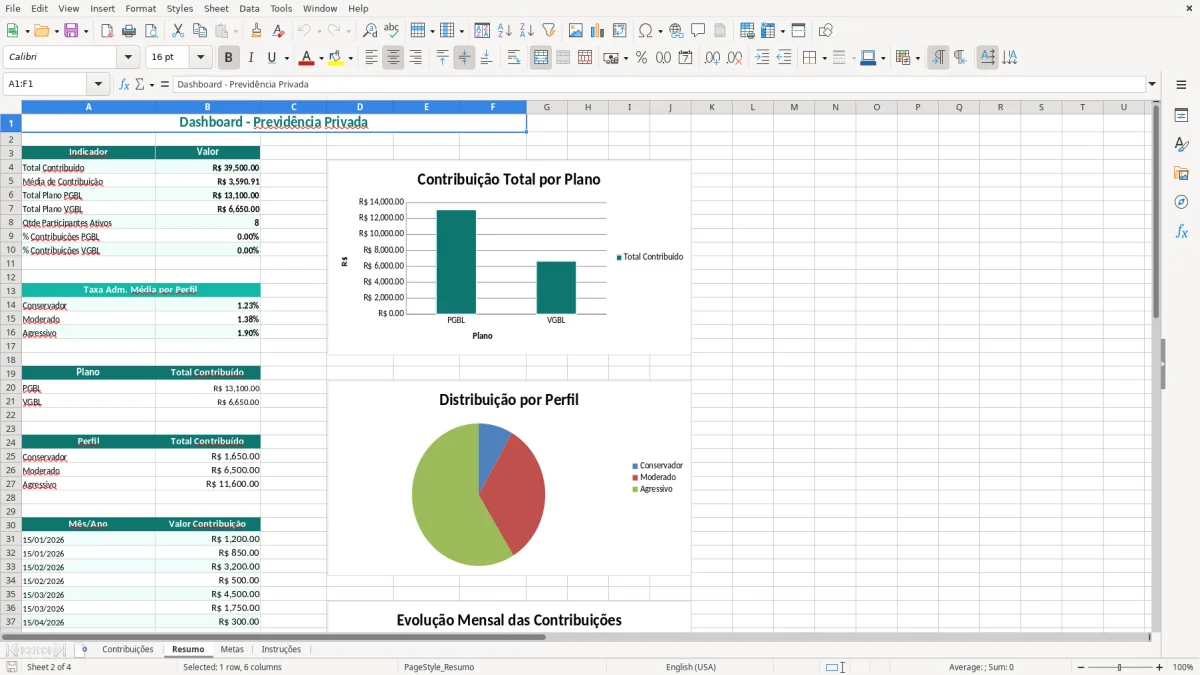
Task: Toggle Center Horizontally alignment
Action: pyautogui.click(x=393, y=58)
